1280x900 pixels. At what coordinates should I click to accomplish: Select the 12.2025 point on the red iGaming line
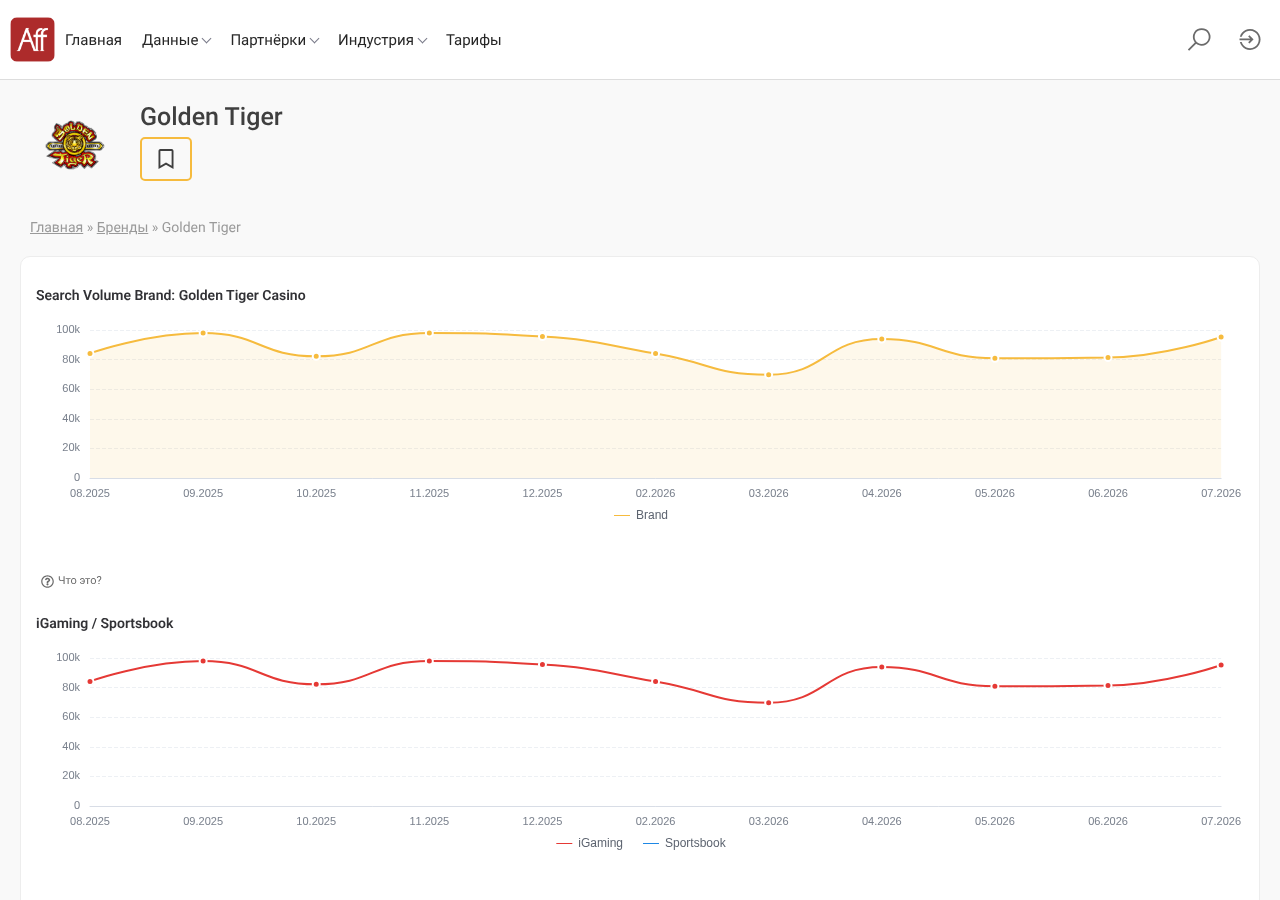tap(543, 664)
